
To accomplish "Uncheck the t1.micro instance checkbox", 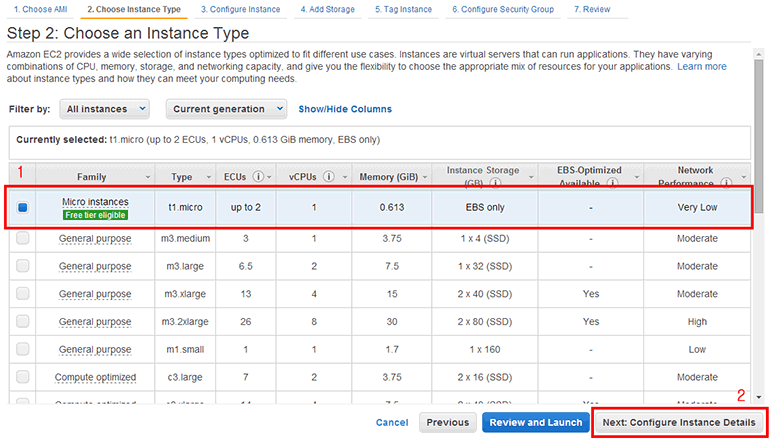I will point(23,208).
